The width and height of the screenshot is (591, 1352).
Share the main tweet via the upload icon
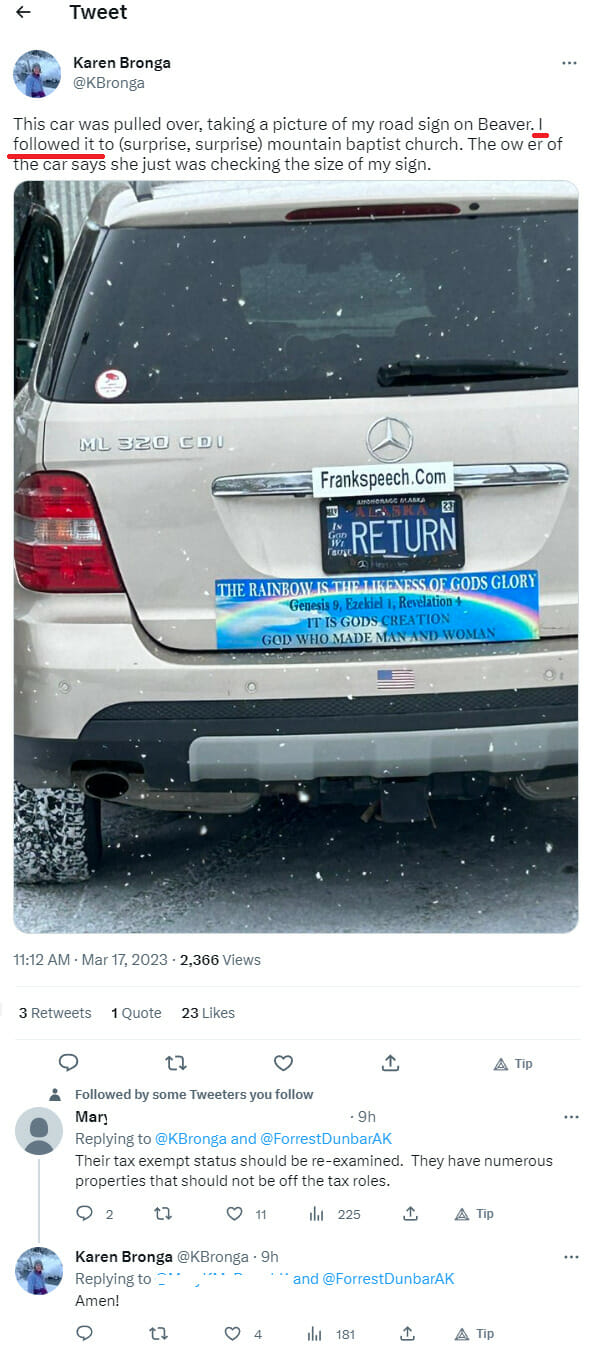[391, 1062]
